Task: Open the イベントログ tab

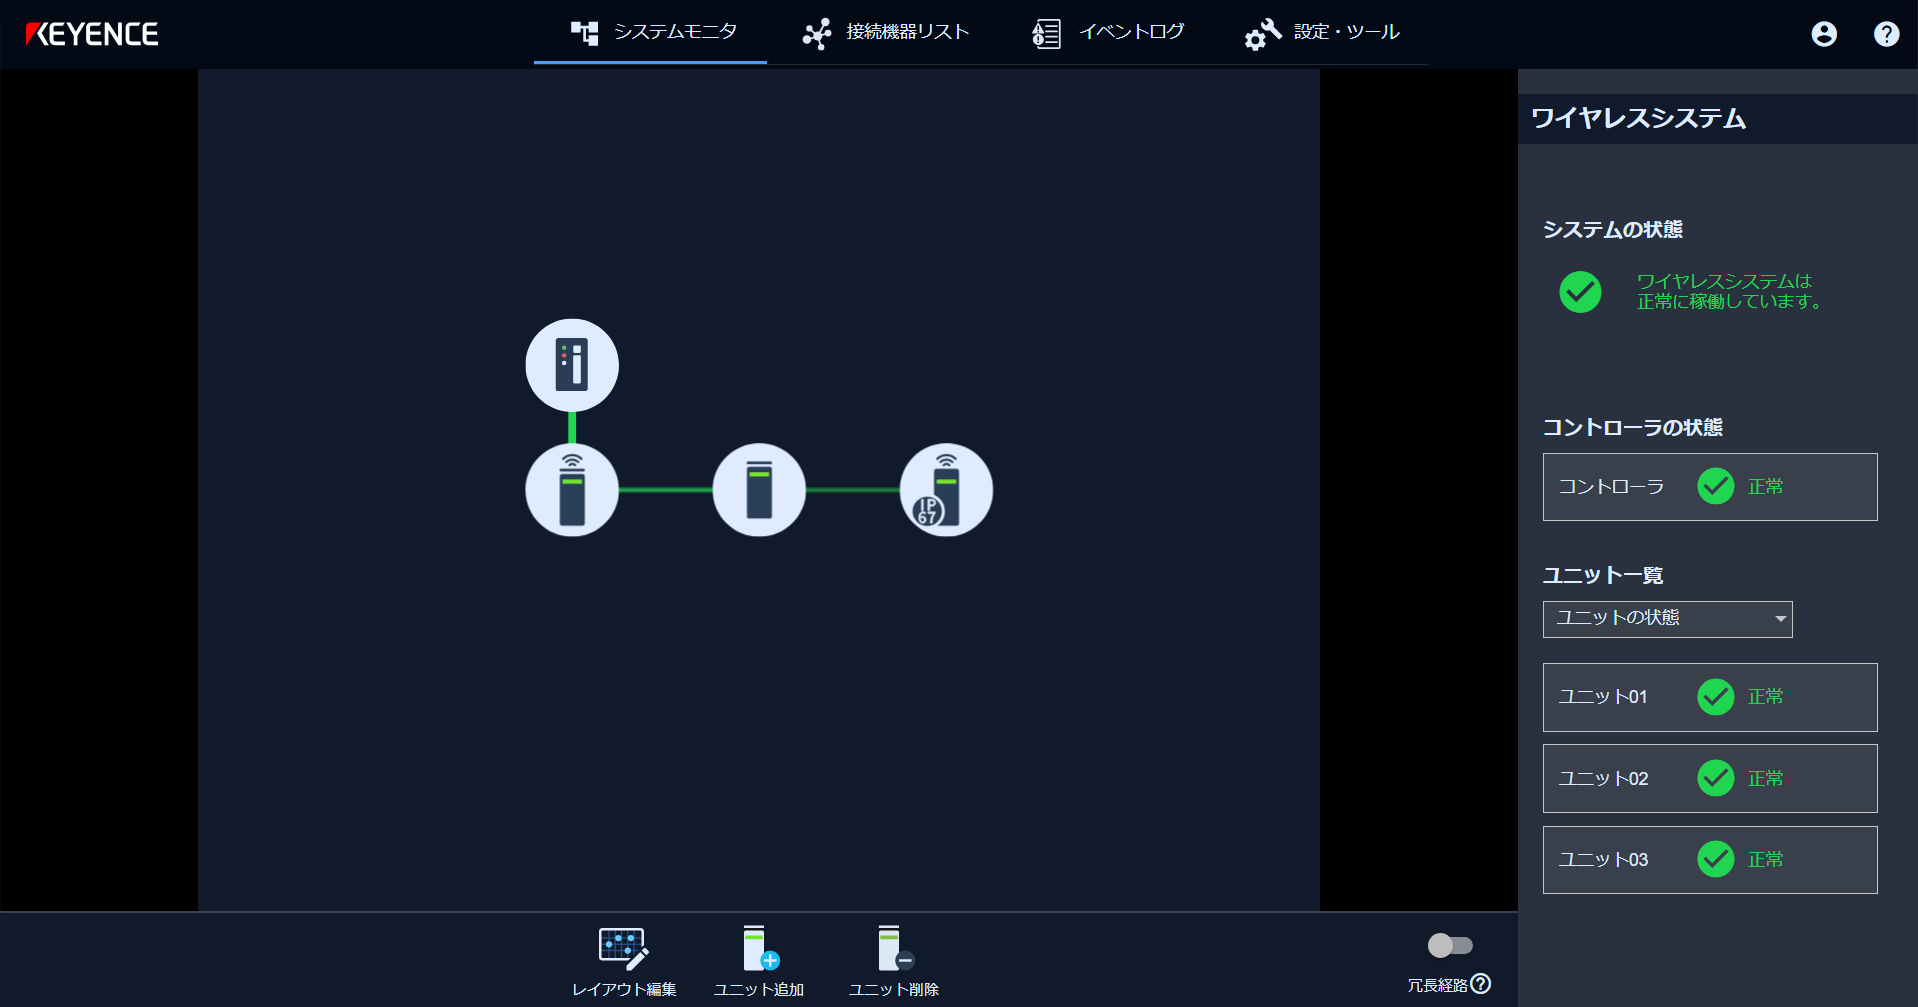Action: coord(1108,33)
